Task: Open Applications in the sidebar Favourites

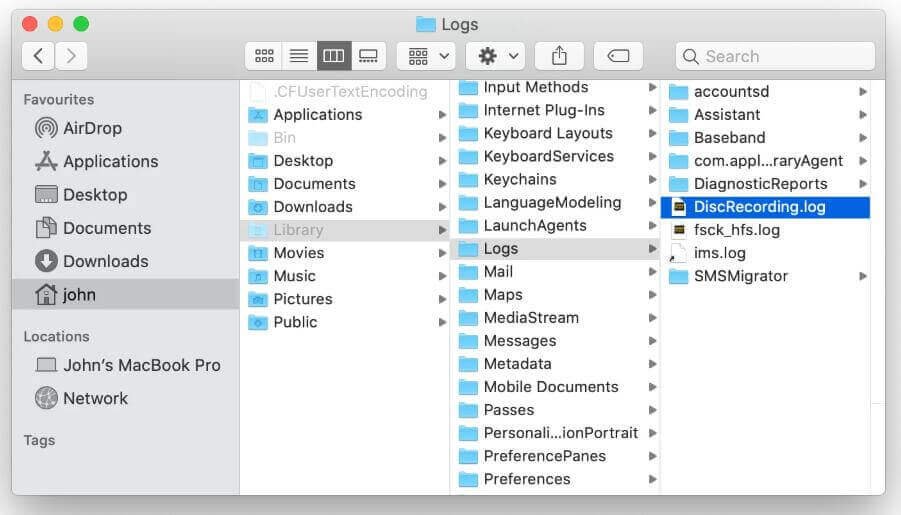Action: pyautogui.click(x=125, y=162)
